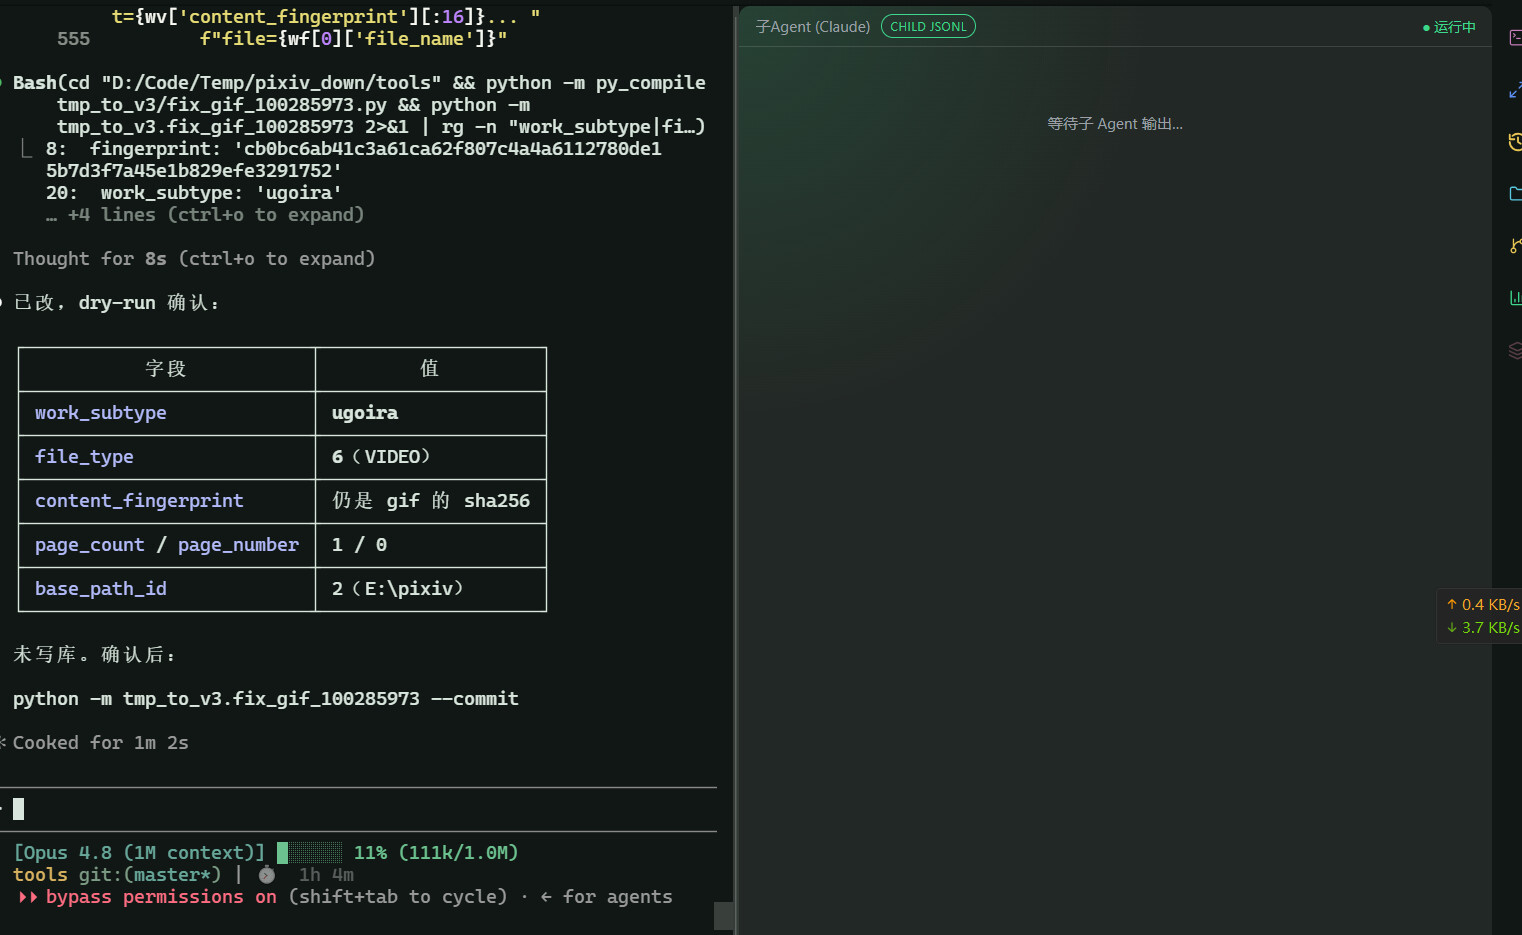Click code line number 555
1522x935 pixels.
(73, 39)
